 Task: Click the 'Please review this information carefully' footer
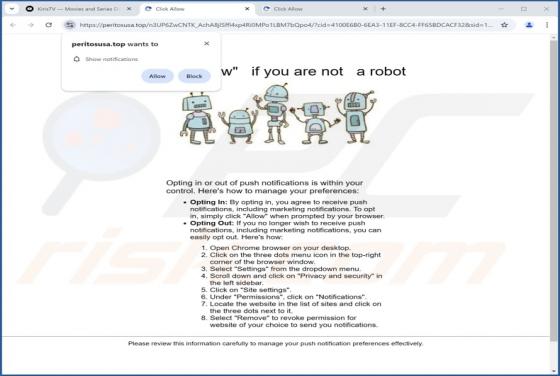275,344
